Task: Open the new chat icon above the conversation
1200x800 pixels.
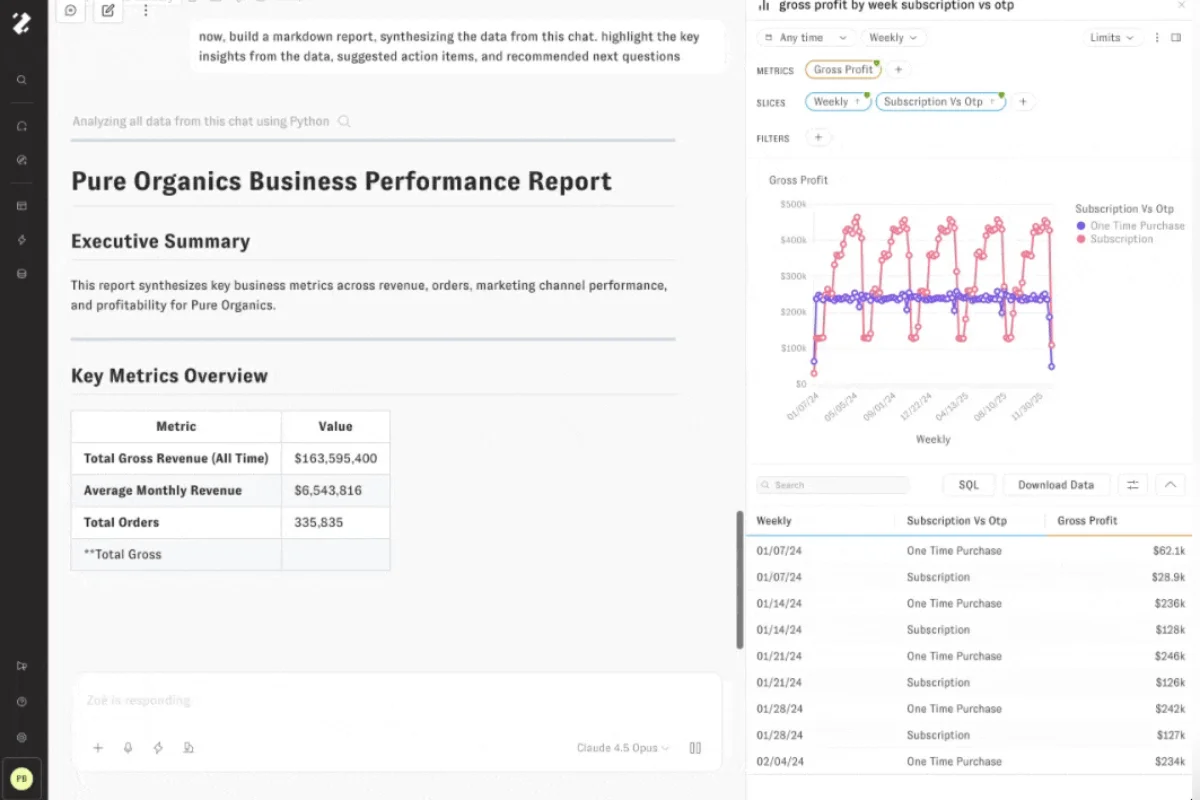Action: pyautogui.click(x=108, y=11)
